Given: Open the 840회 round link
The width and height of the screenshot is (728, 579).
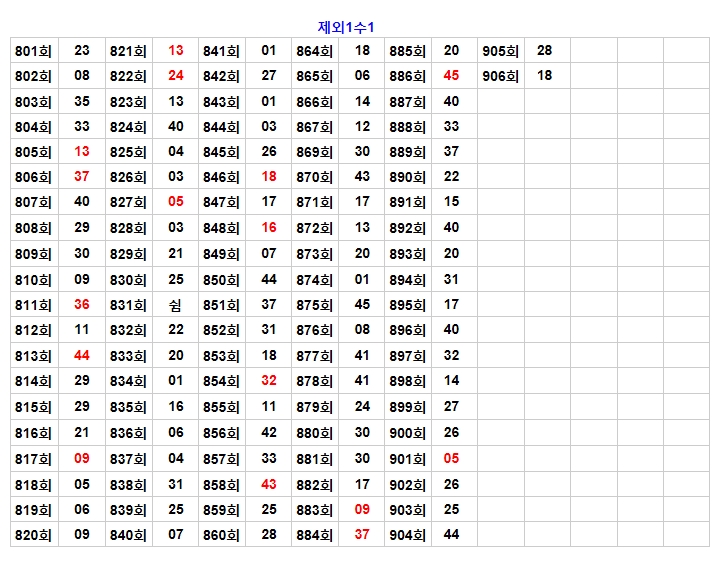Looking at the screenshot, I should click(128, 535).
